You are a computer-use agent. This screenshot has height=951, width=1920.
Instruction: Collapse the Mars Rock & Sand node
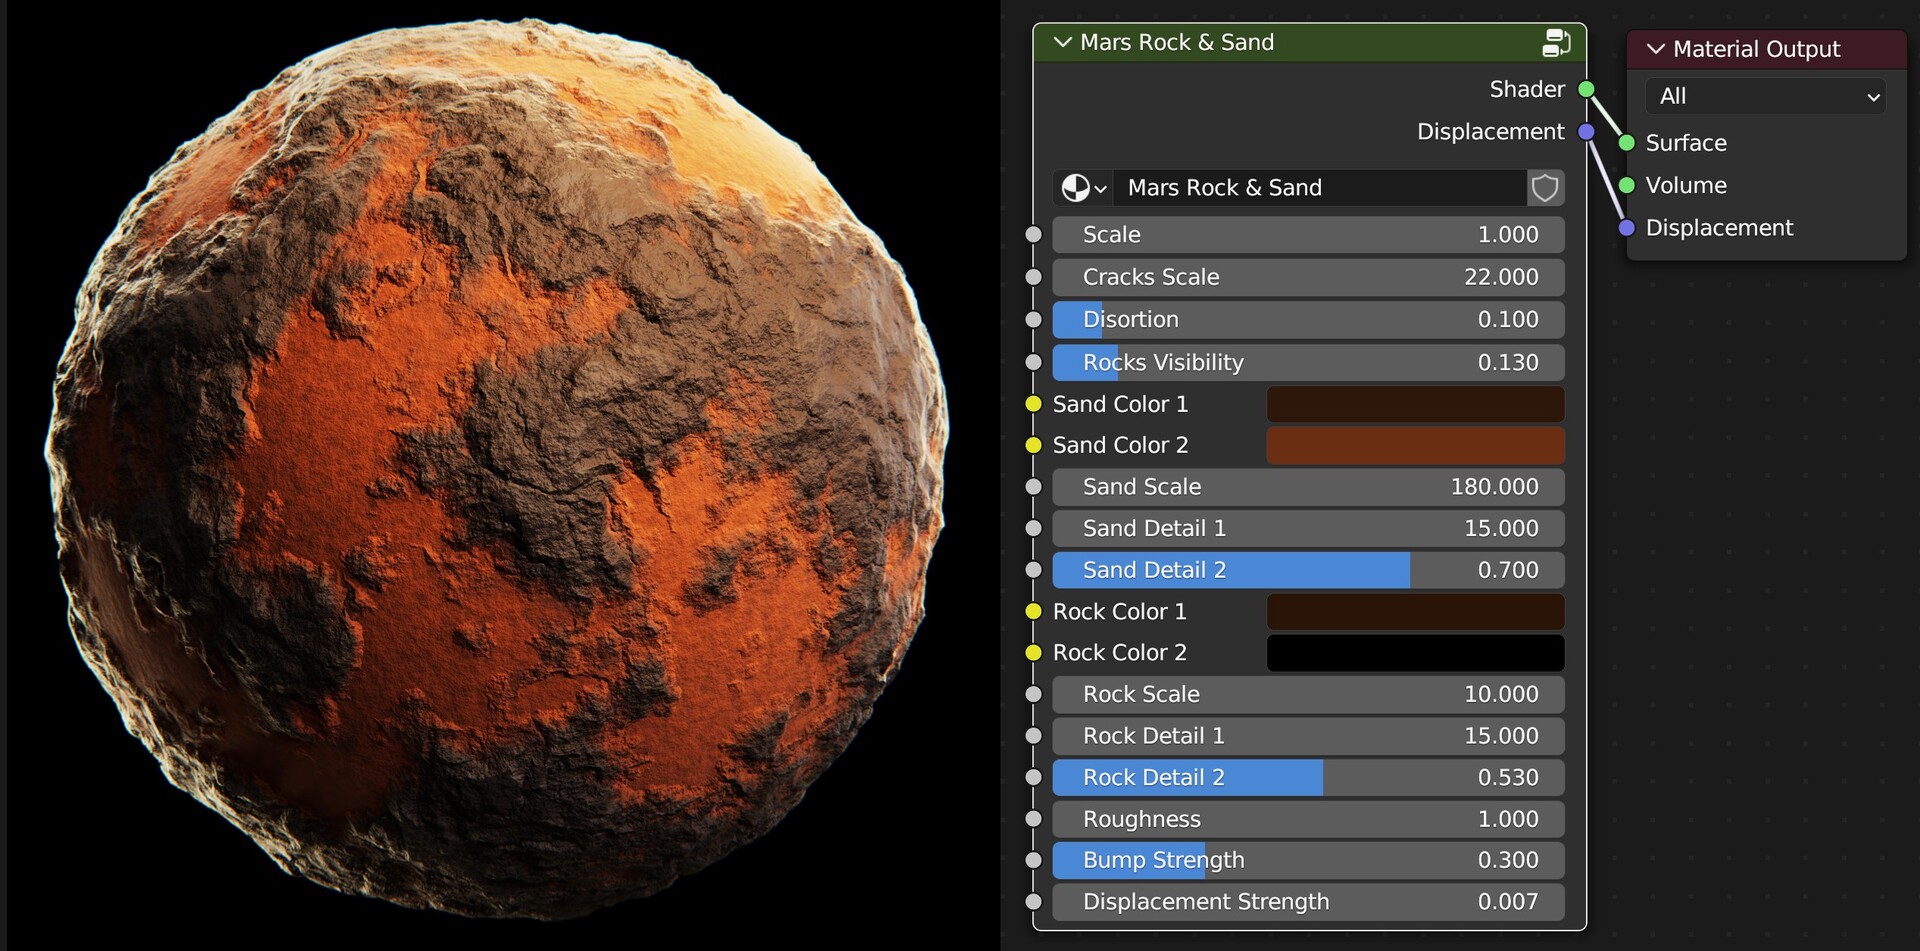(1062, 42)
